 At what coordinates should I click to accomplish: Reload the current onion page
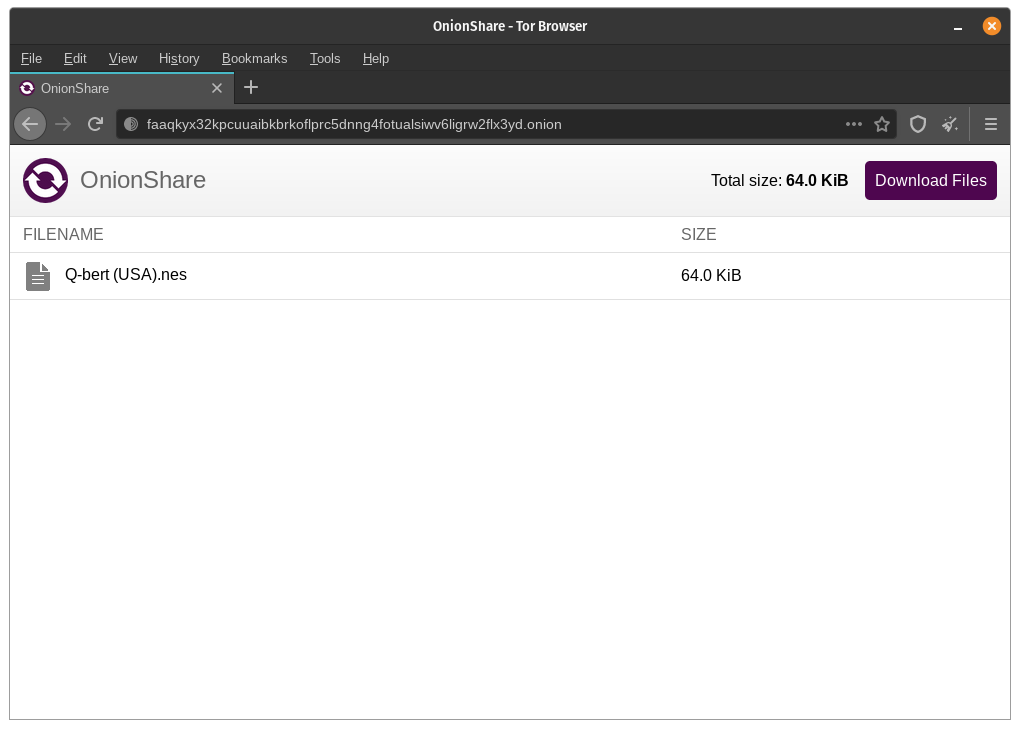(x=96, y=124)
